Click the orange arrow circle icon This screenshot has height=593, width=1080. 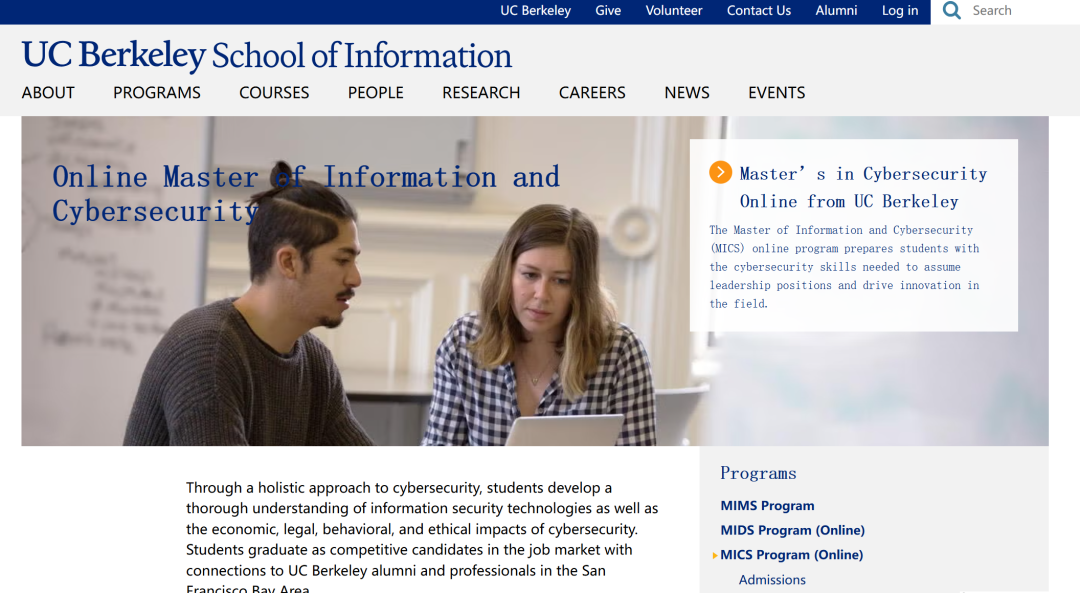pyautogui.click(x=720, y=172)
